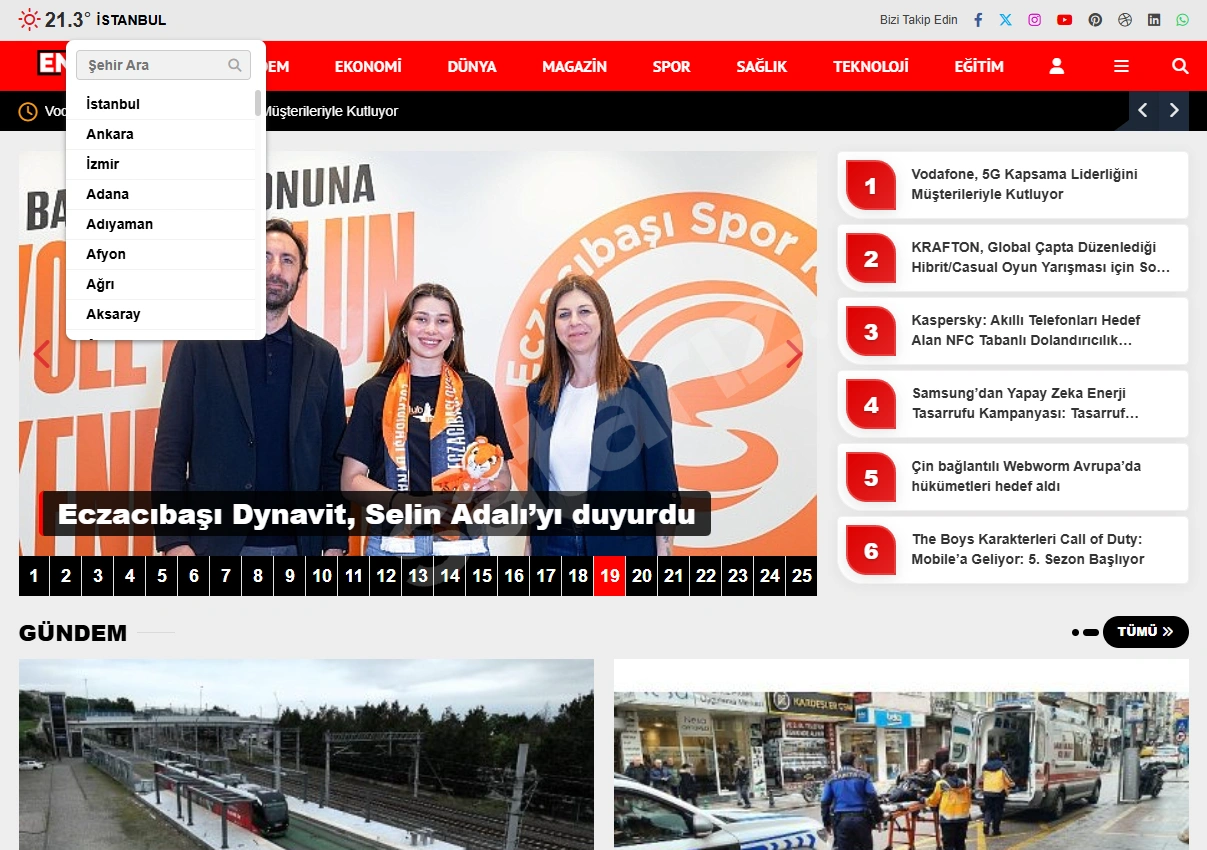Viewport: 1207px width, 850px height.
Task: Select Aksaray from city list
Action: pyautogui.click(x=161, y=314)
